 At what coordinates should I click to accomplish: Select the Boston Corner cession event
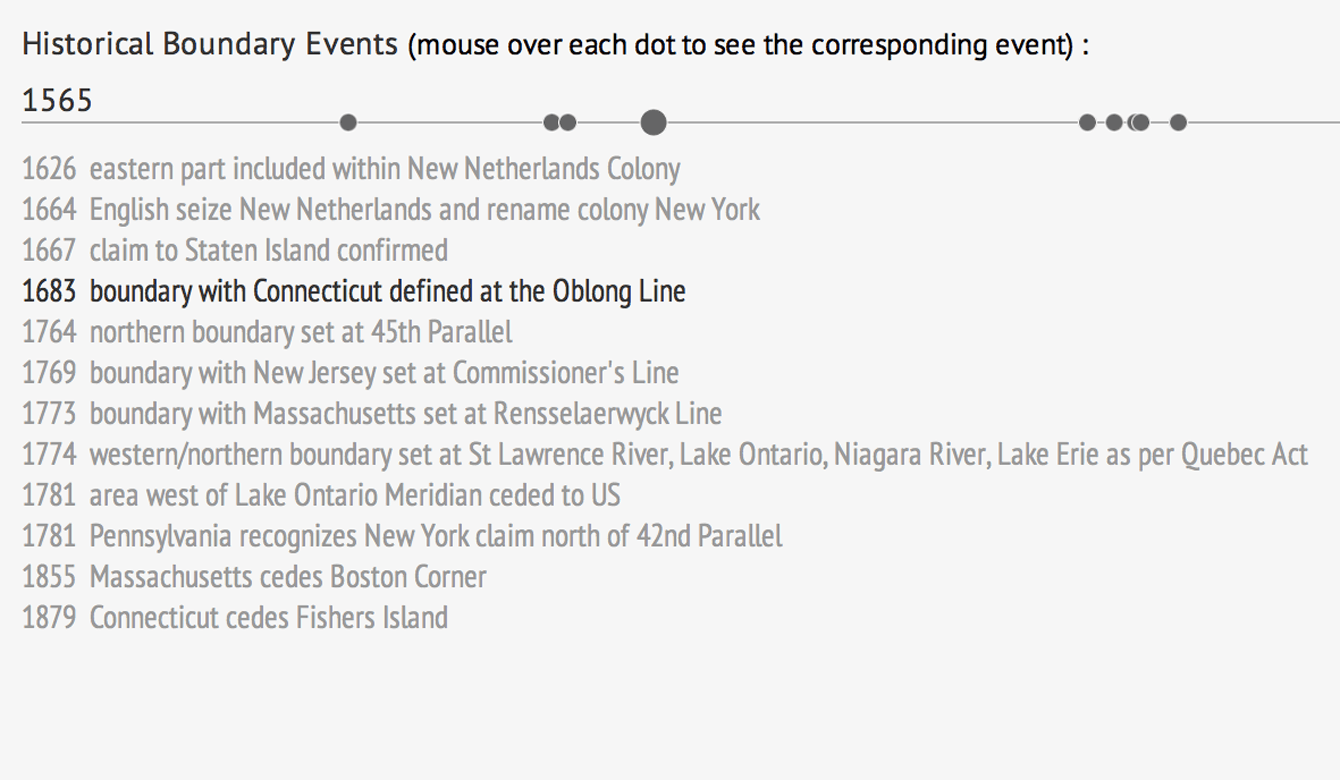tap(254, 577)
